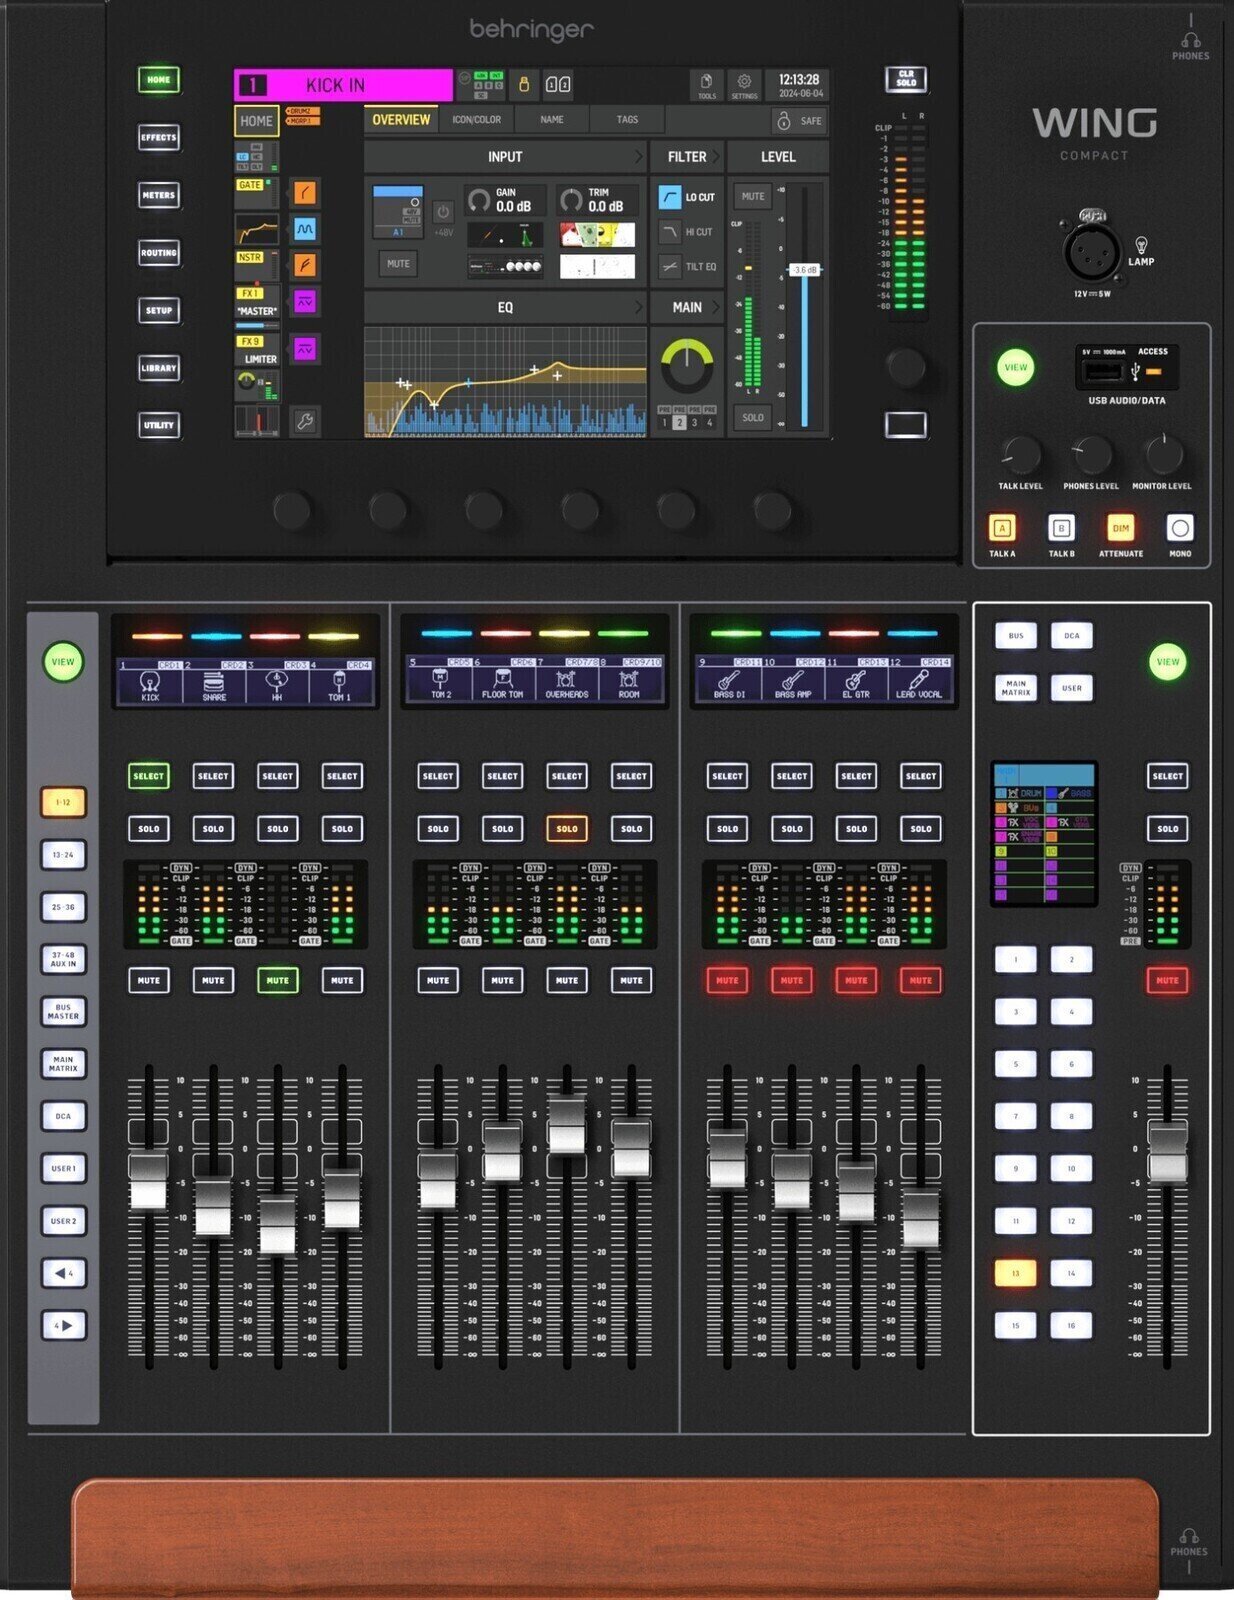The image size is (1234, 1600).
Task: Switch to the TAGS tab
Action: point(627,120)
